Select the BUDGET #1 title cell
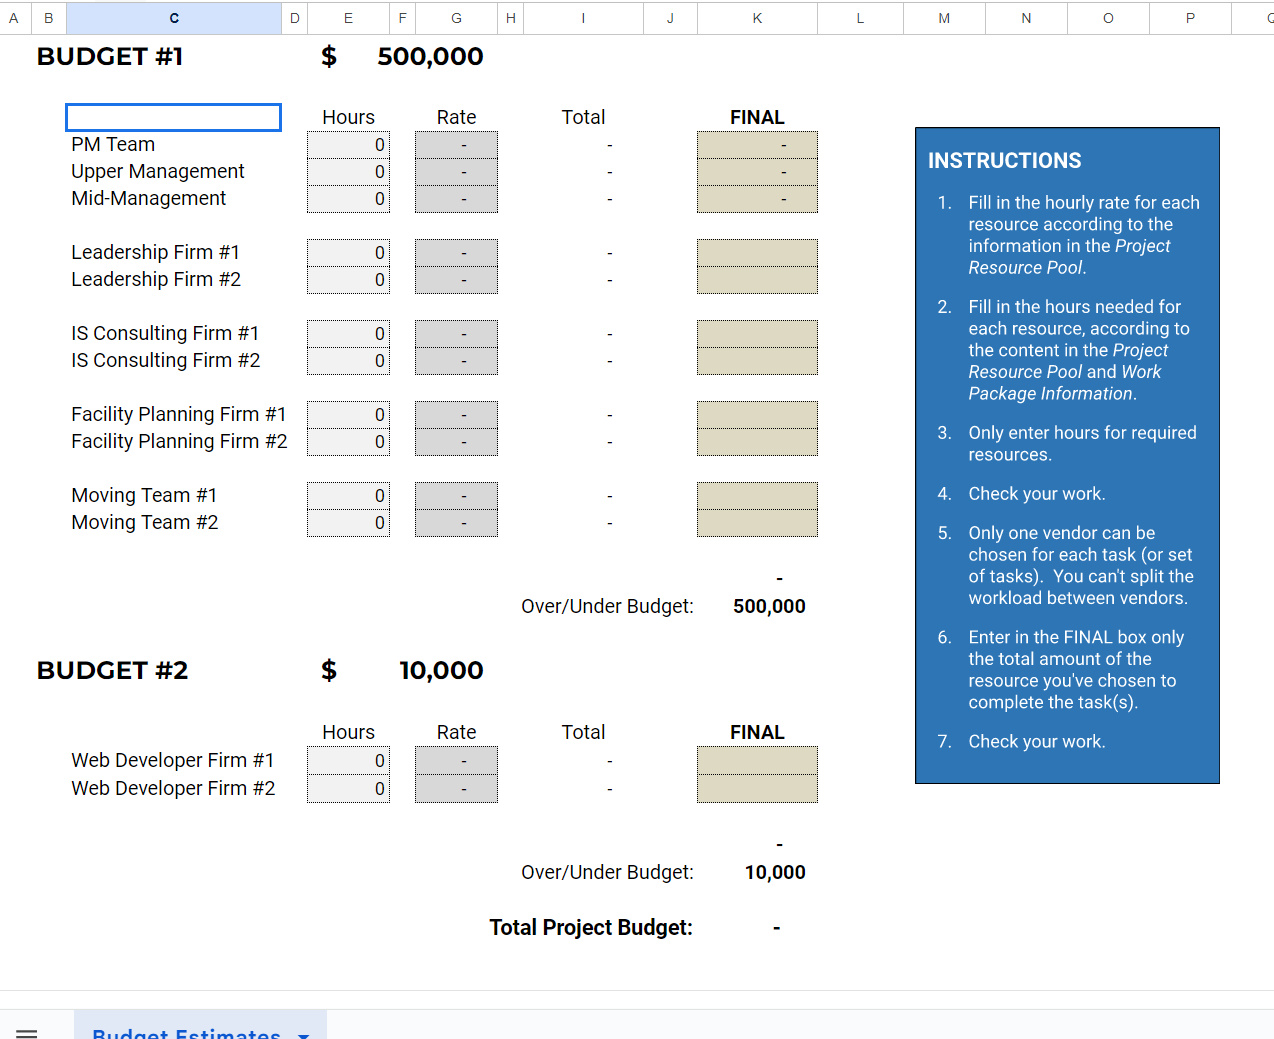This screenshot has width=1274, height=1039. [110, 57]
